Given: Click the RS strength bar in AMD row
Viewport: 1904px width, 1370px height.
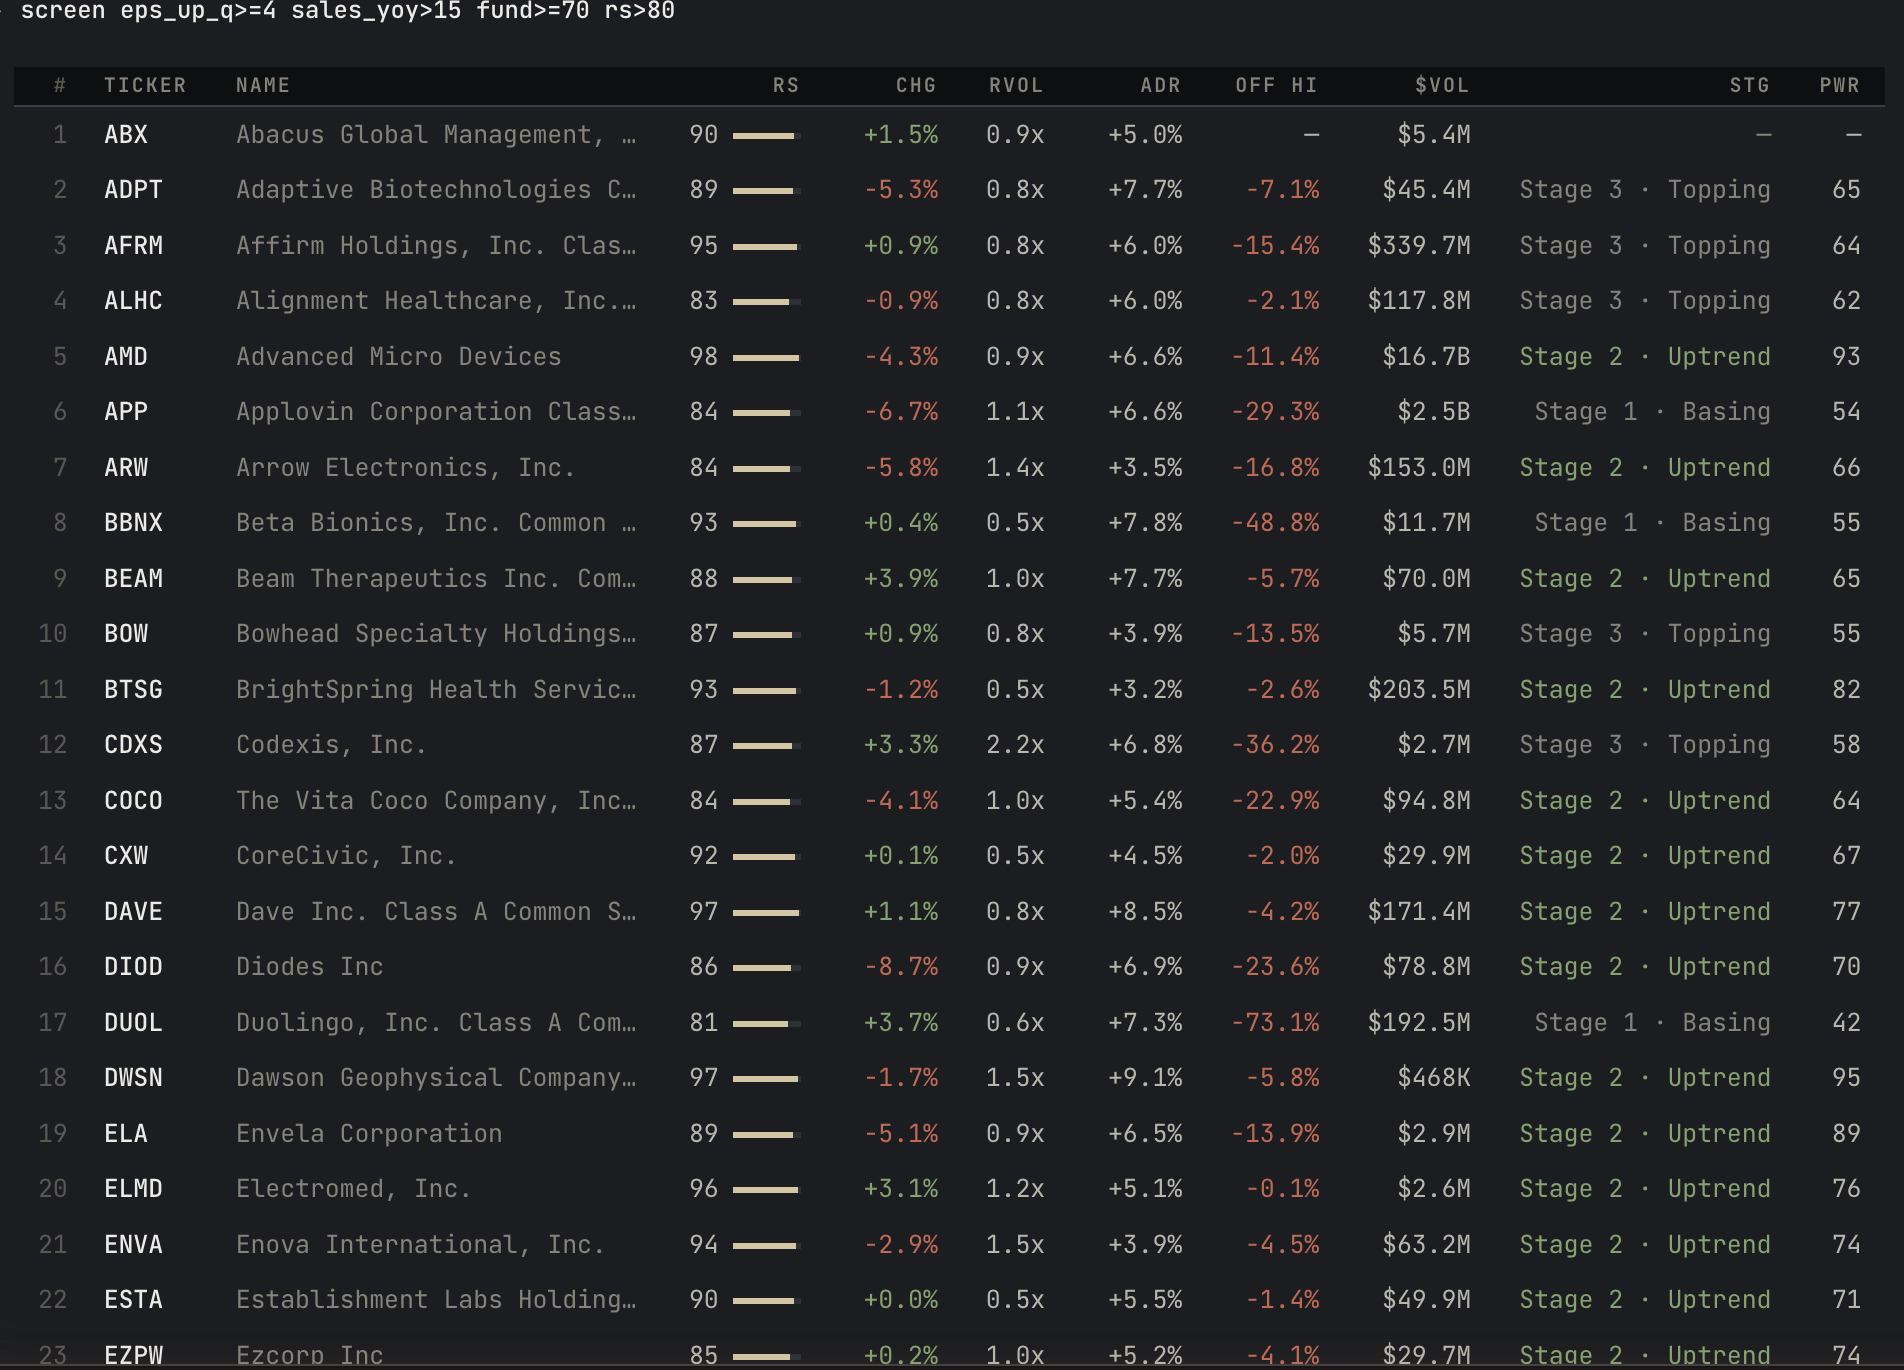Looking at the screenshot, I should point(766,358).
